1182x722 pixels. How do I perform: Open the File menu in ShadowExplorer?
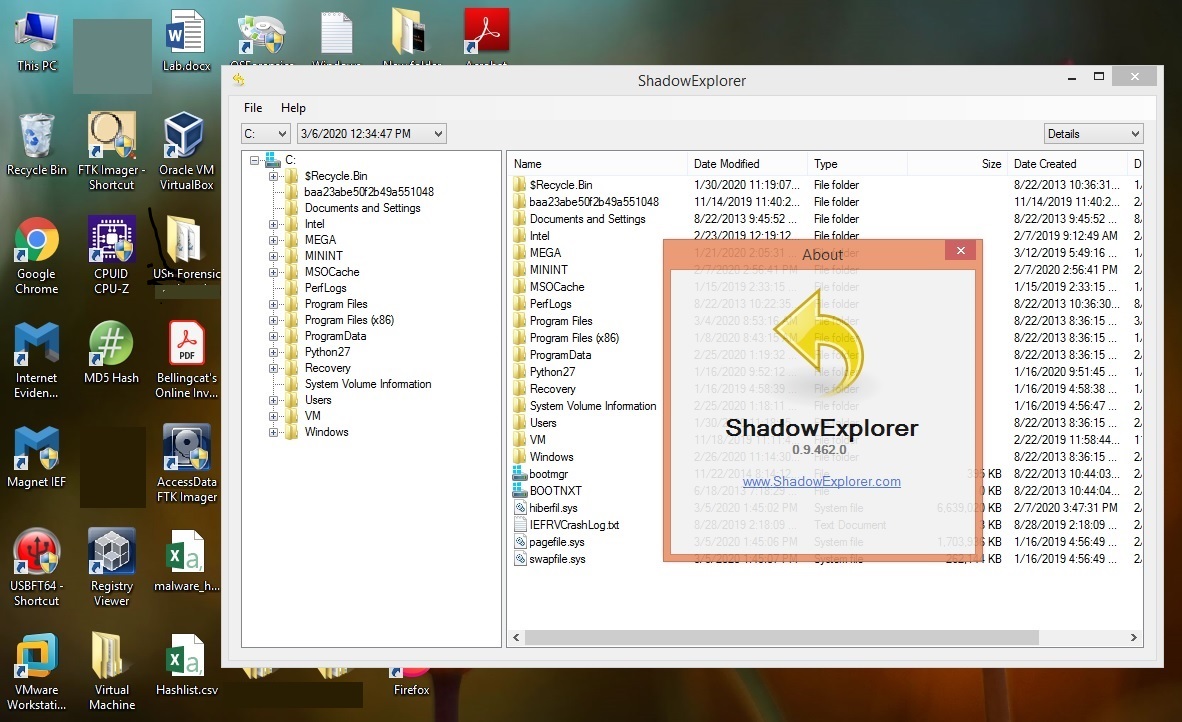point(252,108)
